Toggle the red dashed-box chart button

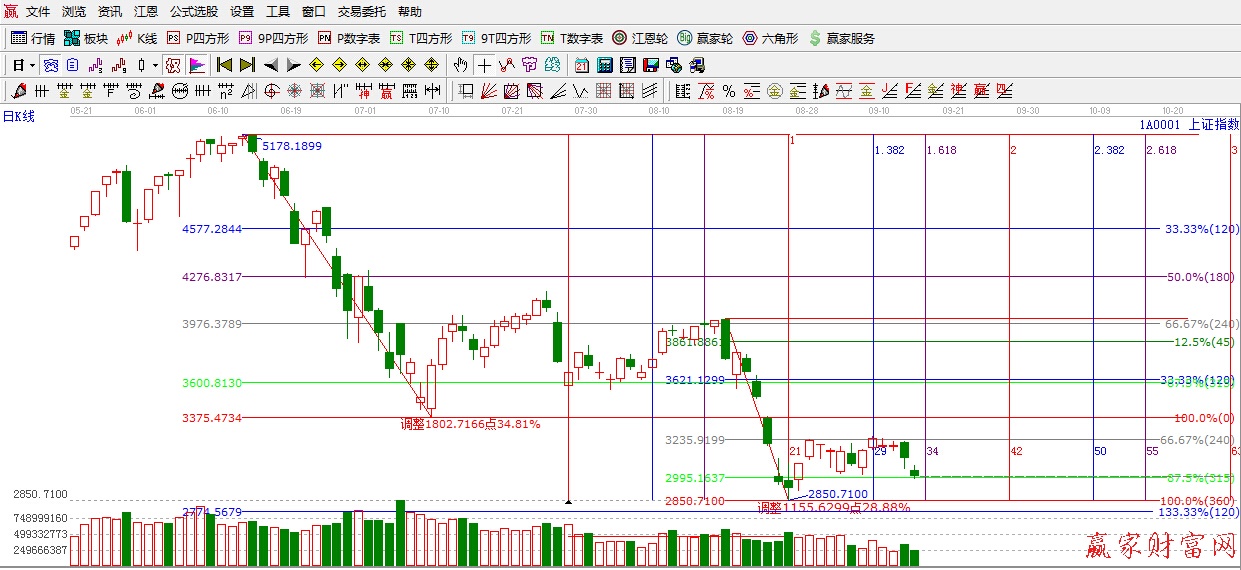pyautogui.click(x=172, y=65)
